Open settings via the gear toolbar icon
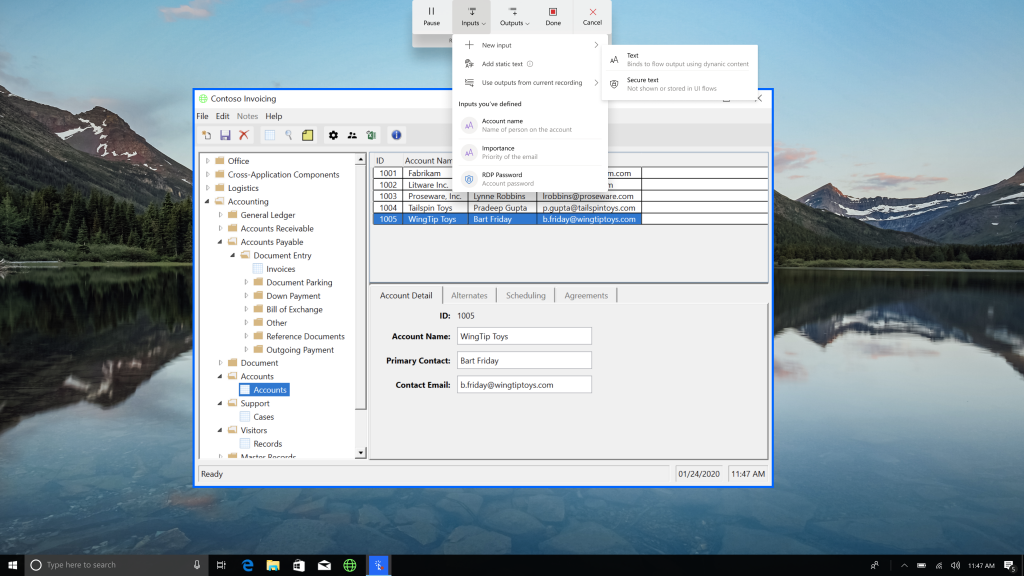Image resolution: width=1024 pixels, height=576 pixels. (333, 135)
